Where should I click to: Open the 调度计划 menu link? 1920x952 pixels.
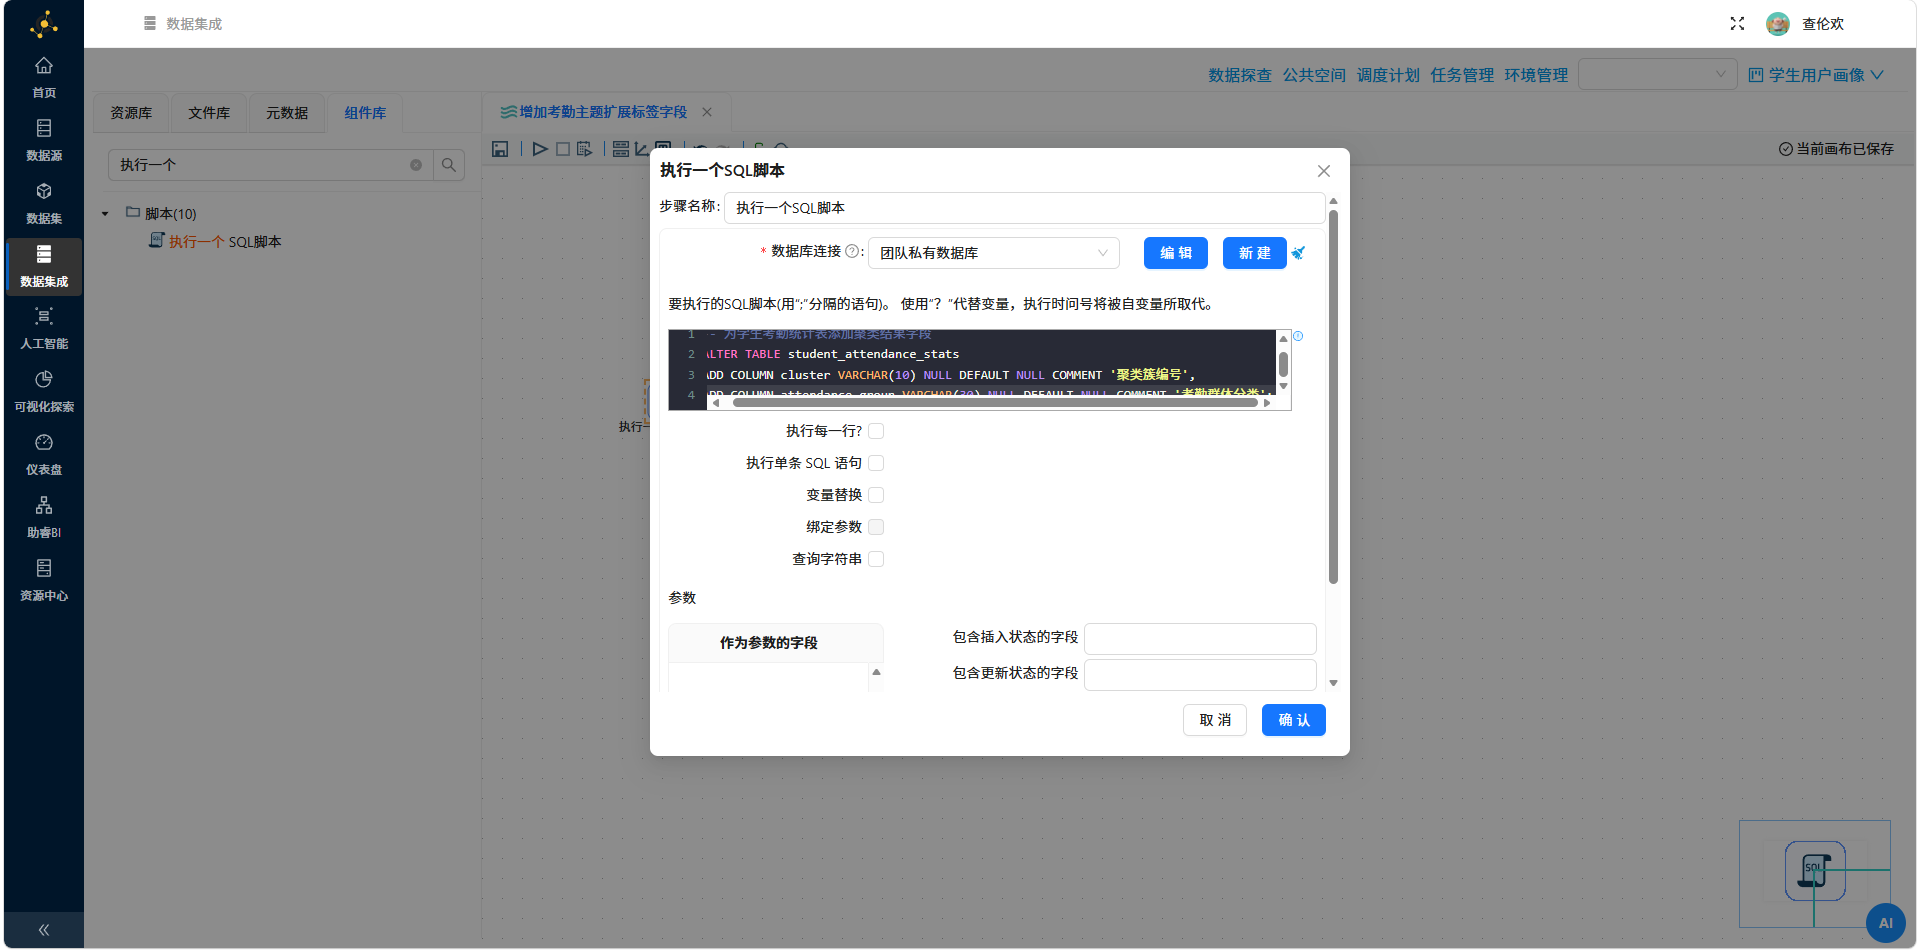pyautogui.click(x=1388, y=75)
